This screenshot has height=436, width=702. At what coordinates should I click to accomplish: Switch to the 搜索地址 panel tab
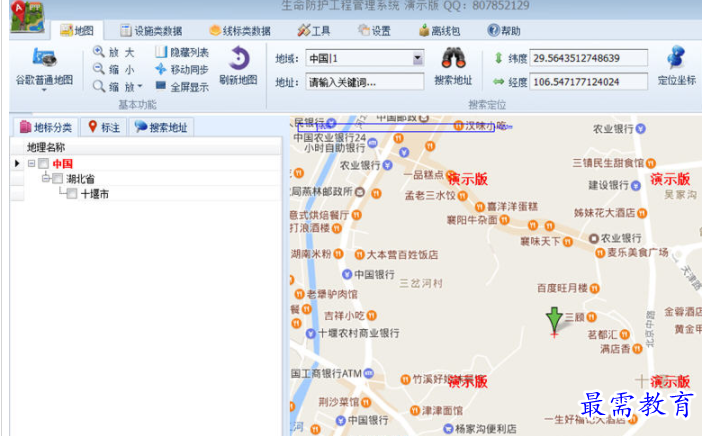161,128
